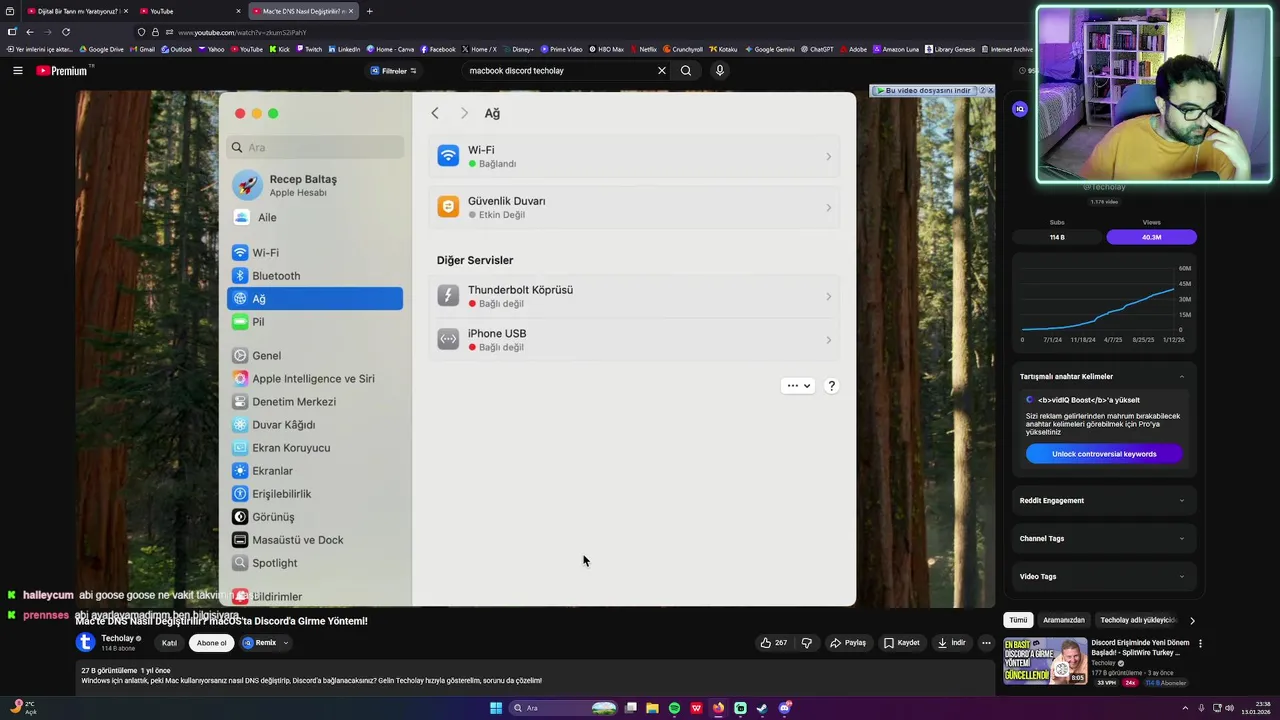Open the ellipsis dropdown in macOS Ağ pane
Viewport: 1280px width, 720px height.
[798, 386]
